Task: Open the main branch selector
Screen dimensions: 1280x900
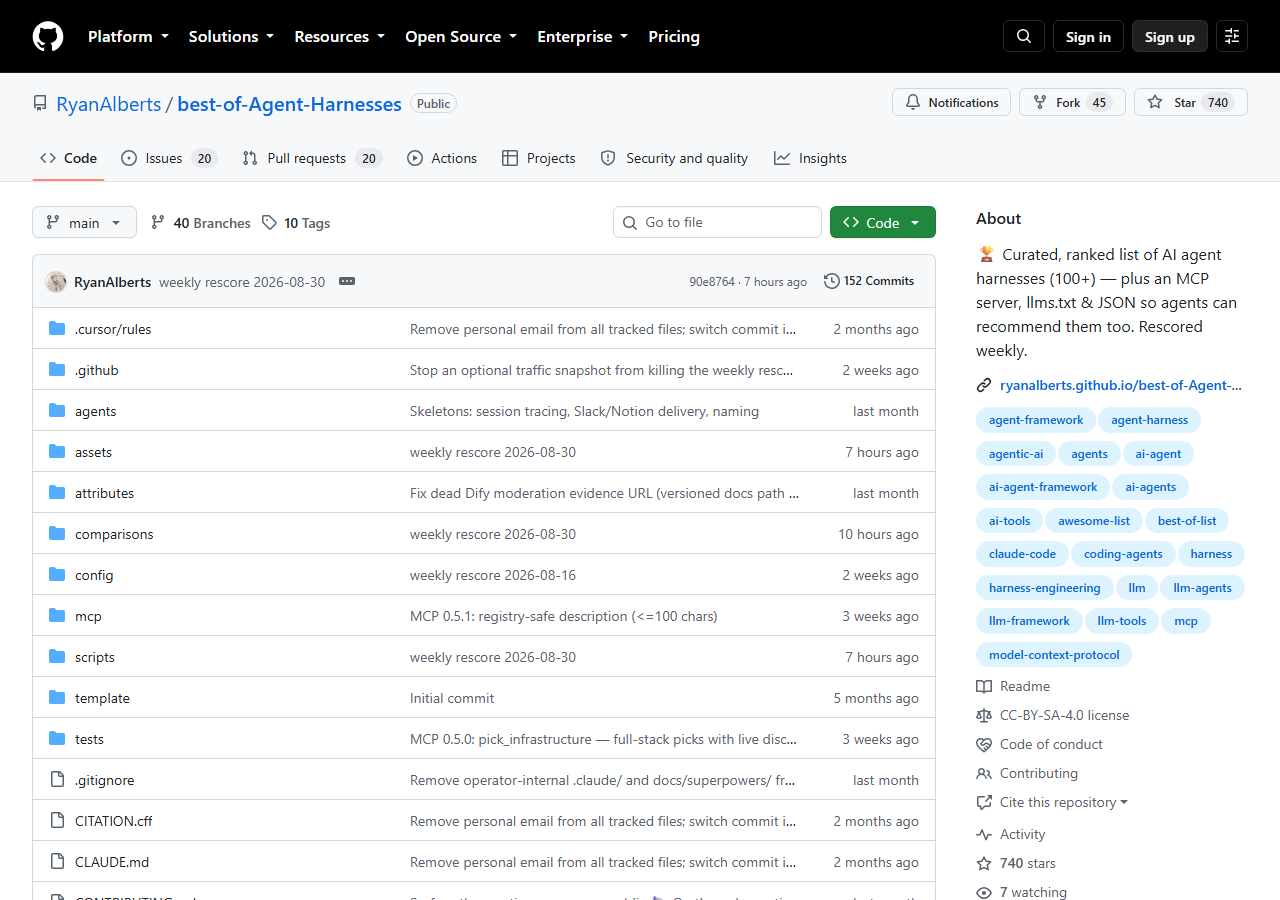Action: click(84, 222)
